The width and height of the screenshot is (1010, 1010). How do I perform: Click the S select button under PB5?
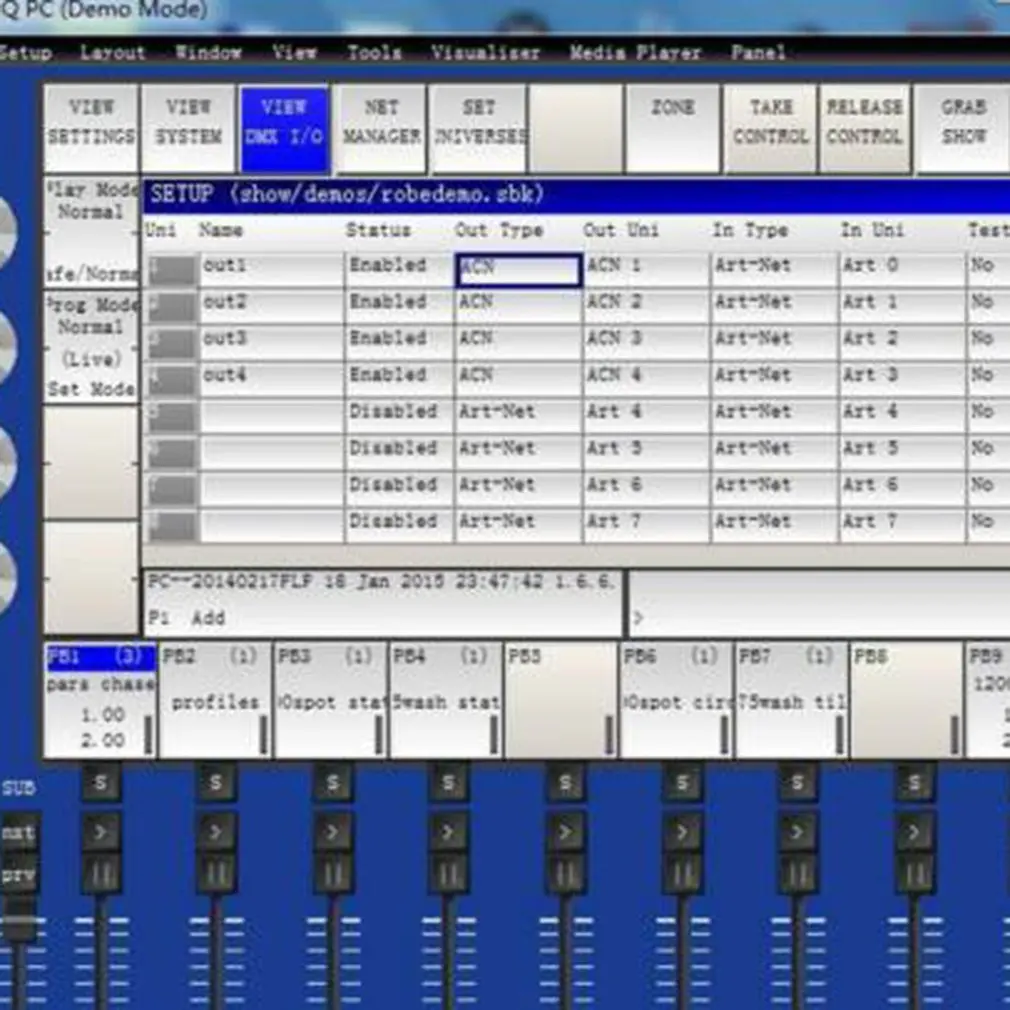coord(566,782)
